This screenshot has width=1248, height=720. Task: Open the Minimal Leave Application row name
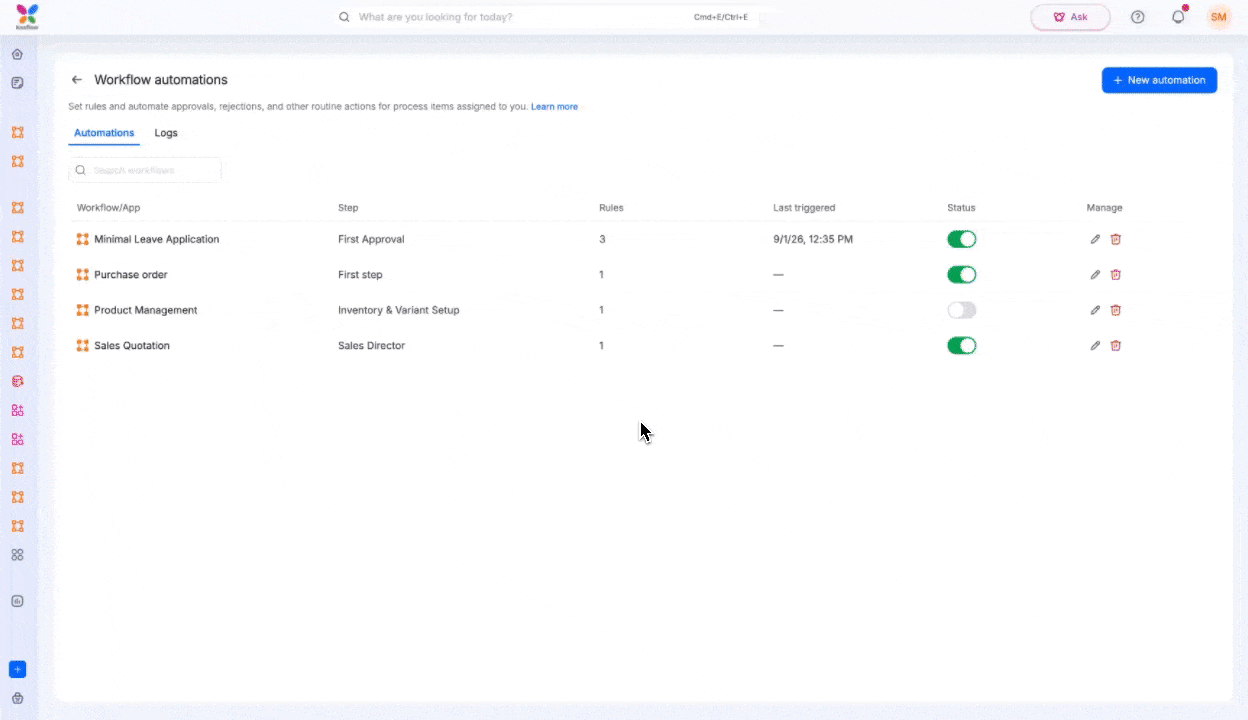pos(156,239)
